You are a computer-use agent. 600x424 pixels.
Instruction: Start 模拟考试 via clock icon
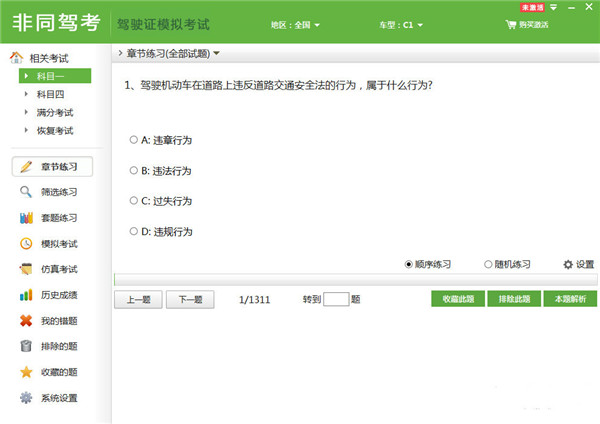pyautogui.click(x=26, y=243)
